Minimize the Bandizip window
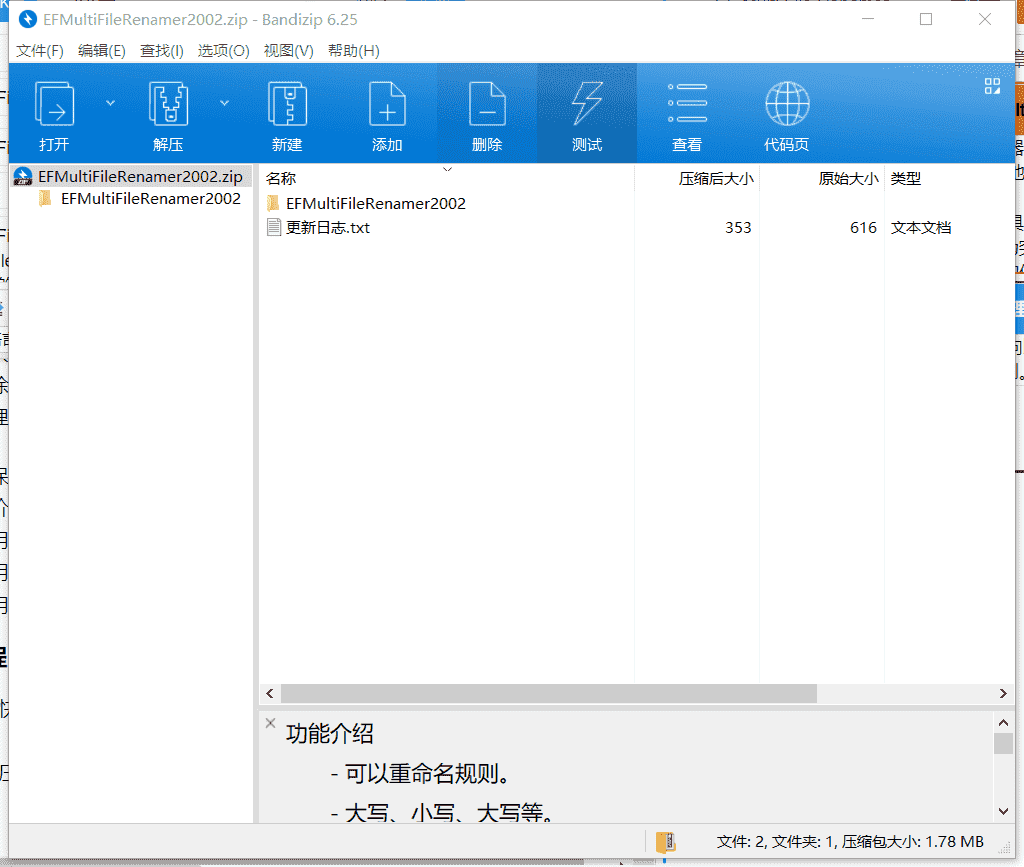Image resolution: width=1024 pixels, height=867 pixels. [x=868, y=20]
